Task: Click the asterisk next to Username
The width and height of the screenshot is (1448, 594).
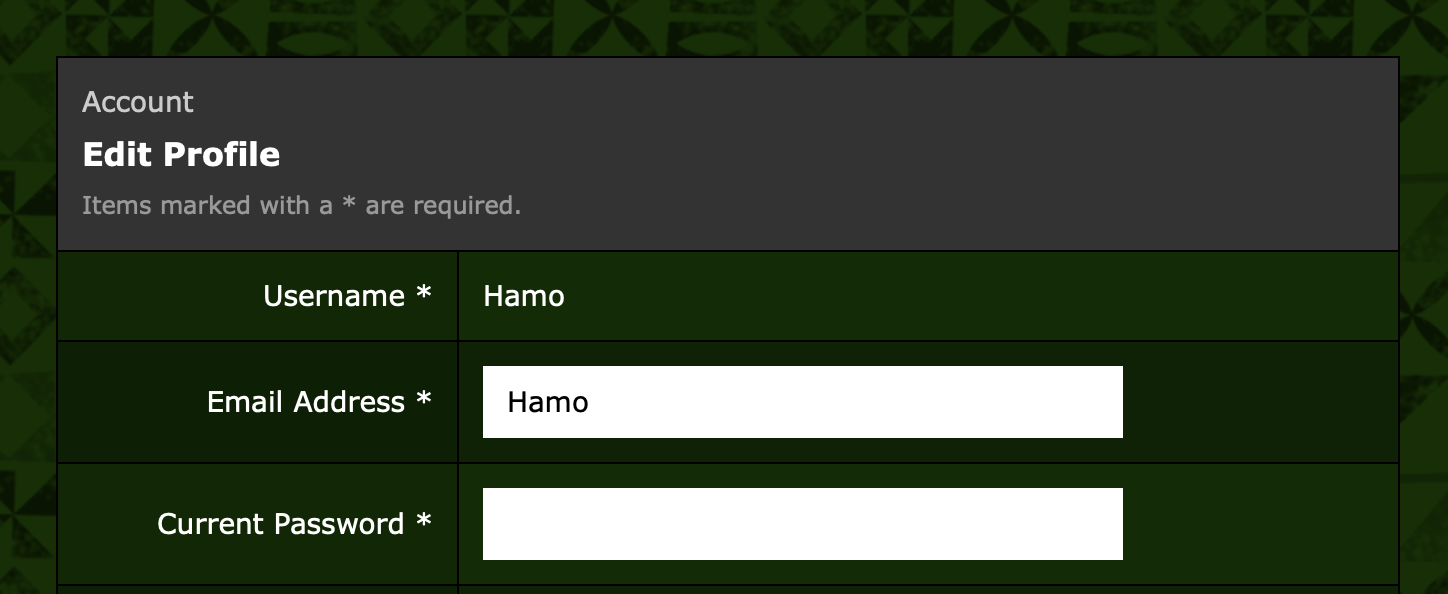Action: click(424, 294)
